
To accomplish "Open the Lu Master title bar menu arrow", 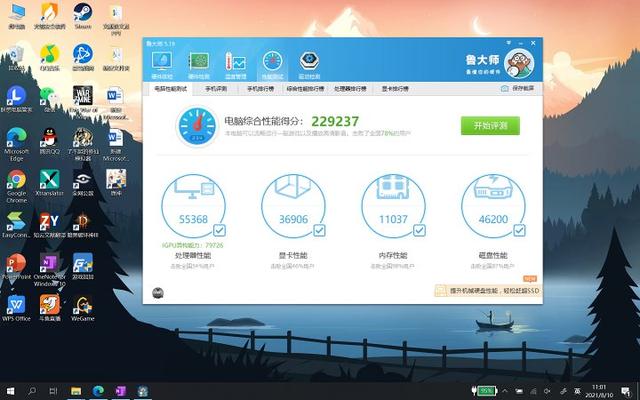I will click(509, 43).
